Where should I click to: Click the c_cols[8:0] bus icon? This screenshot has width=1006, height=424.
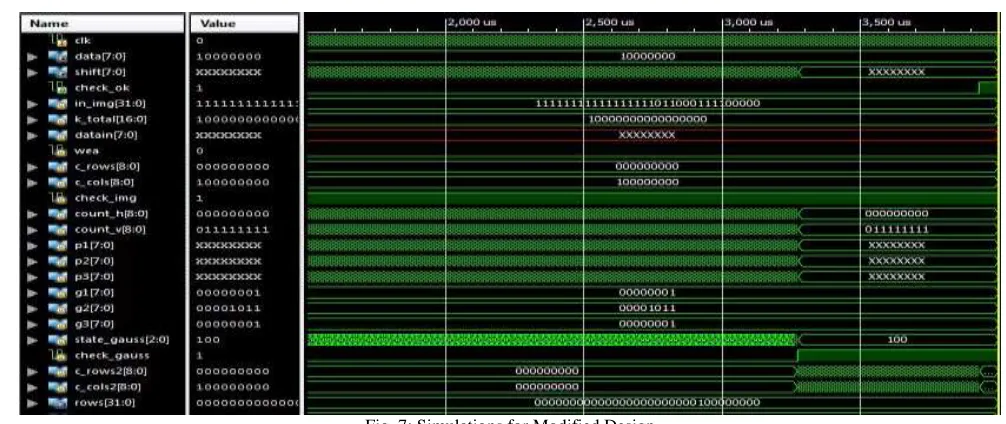pos(56,182)
